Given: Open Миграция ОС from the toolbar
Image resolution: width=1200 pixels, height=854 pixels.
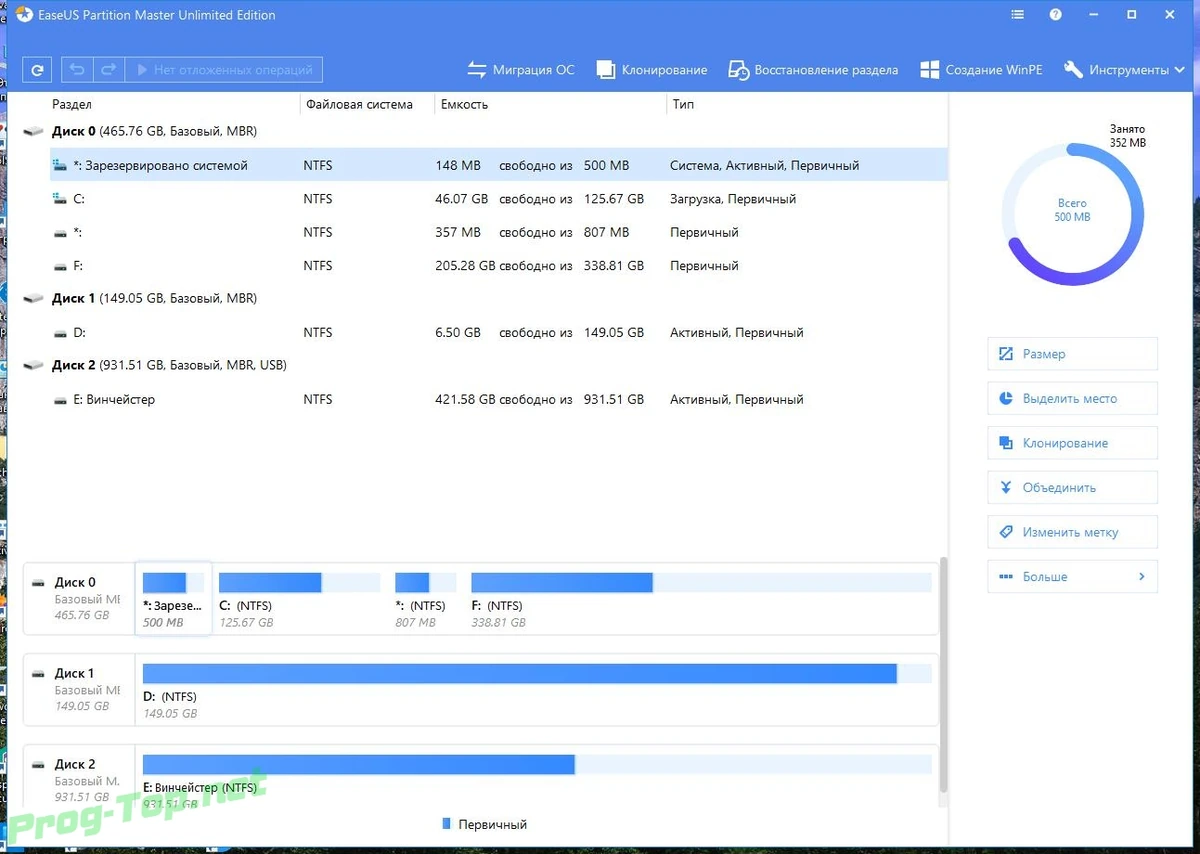Looking at the screenshot, I should (521, 70).
